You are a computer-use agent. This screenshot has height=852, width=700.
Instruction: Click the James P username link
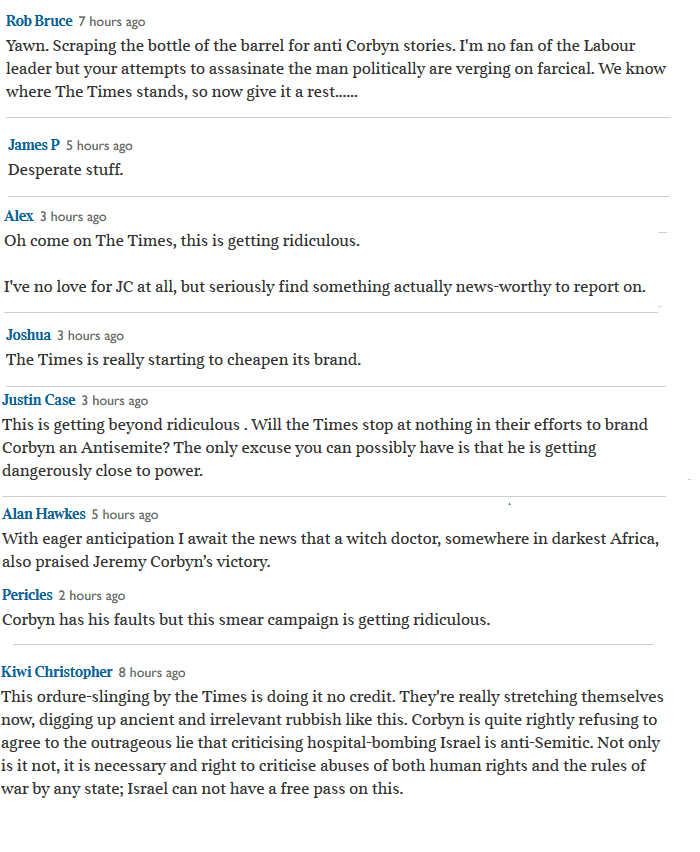point(34,145)
